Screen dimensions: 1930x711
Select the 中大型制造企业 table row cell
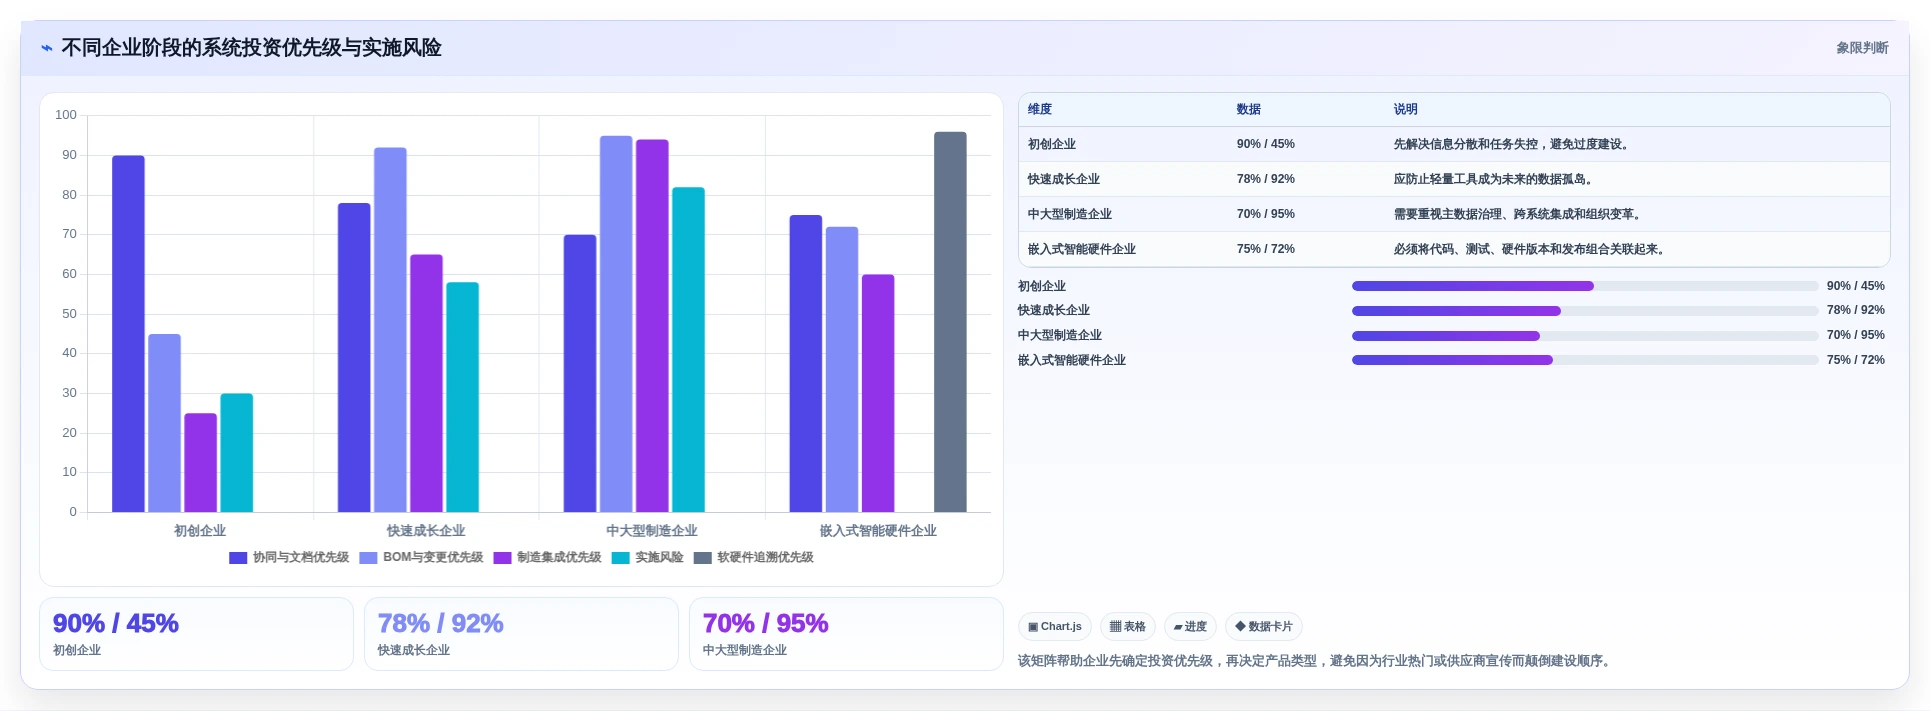click(1070, 214)
